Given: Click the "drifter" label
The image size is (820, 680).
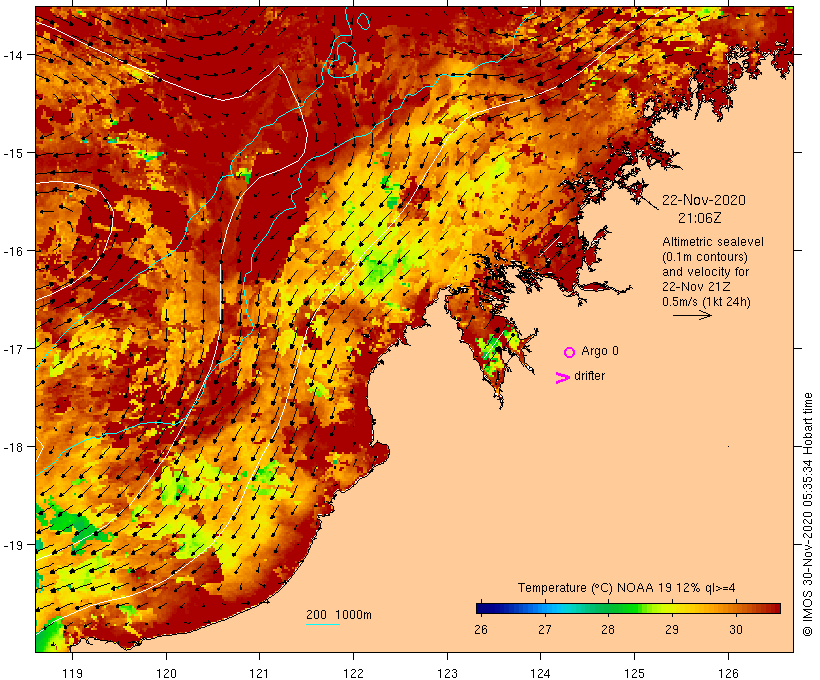Looking at the screenshot, I should click(589, 376).
